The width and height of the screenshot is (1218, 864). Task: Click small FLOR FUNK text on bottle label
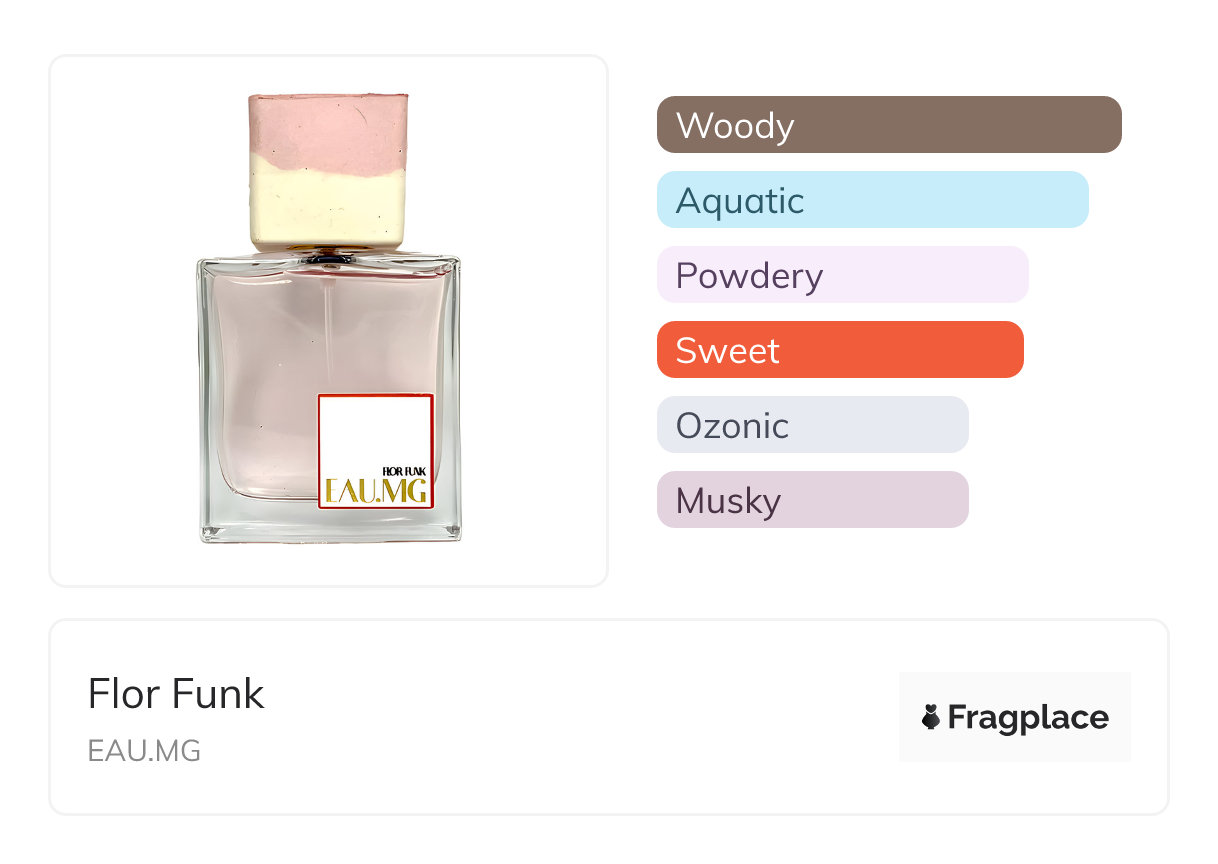[405, 470]
